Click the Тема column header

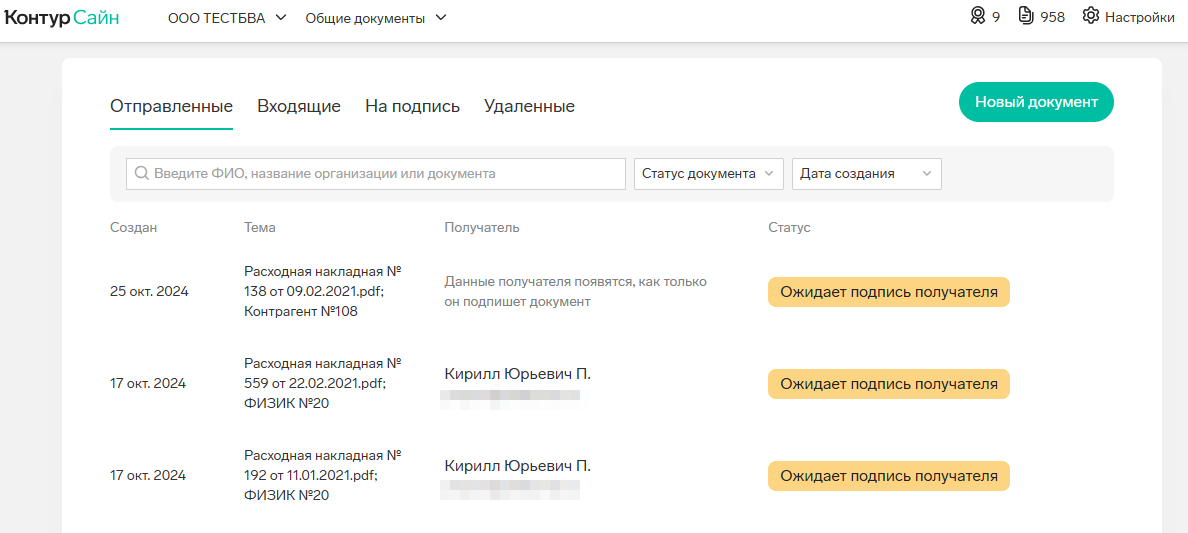tap(260, 227)
